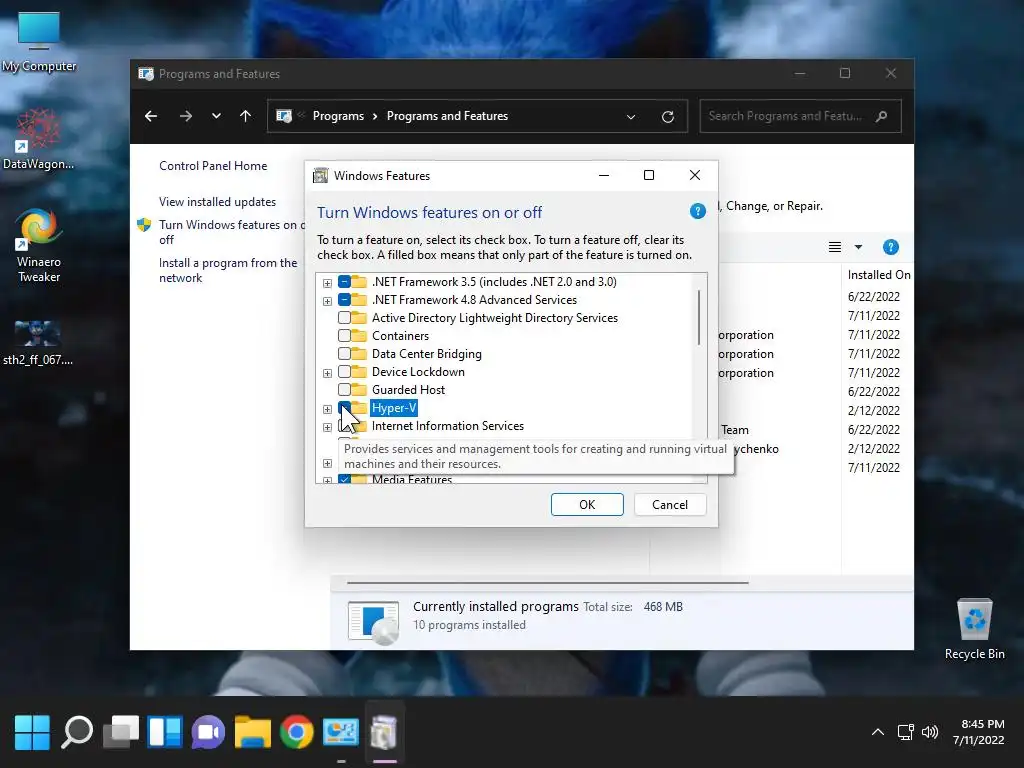
Task: Open volume control tray icon
Action: coord(929,732)
